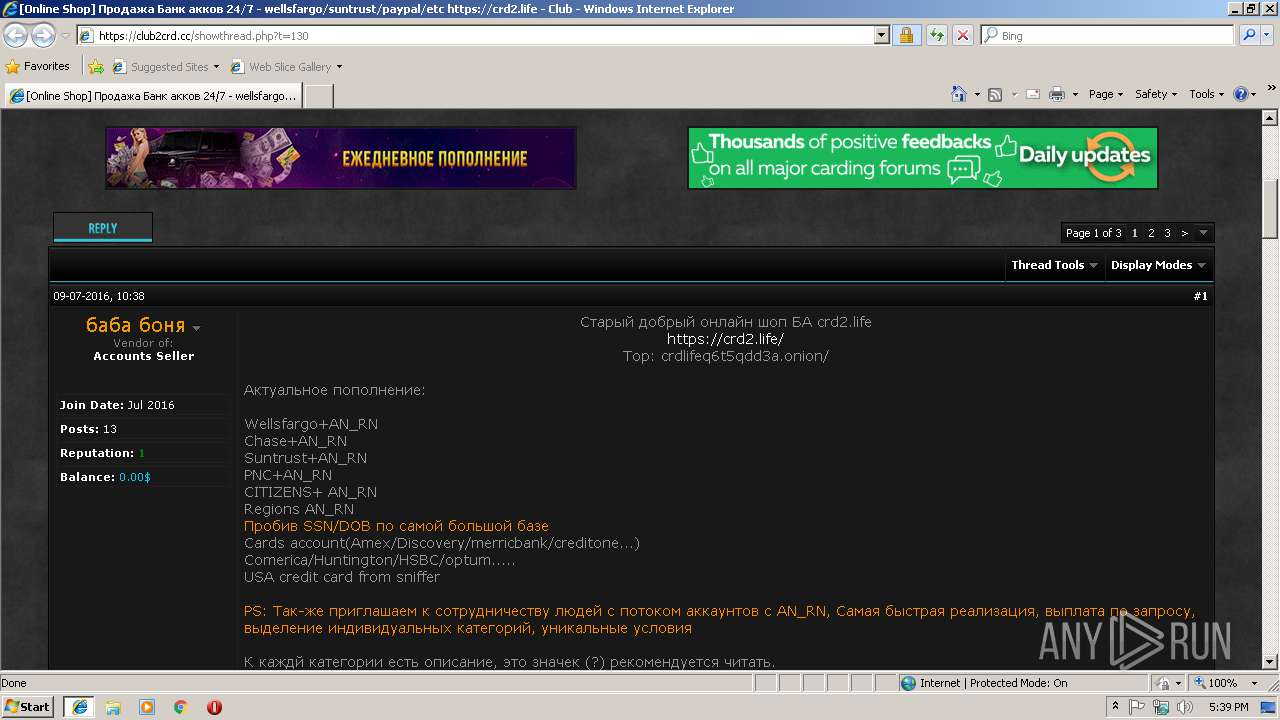Viewport: 1280px width, 720px height.
Task: Click the text PNC+AN_RN
Action: pos(288,475)
